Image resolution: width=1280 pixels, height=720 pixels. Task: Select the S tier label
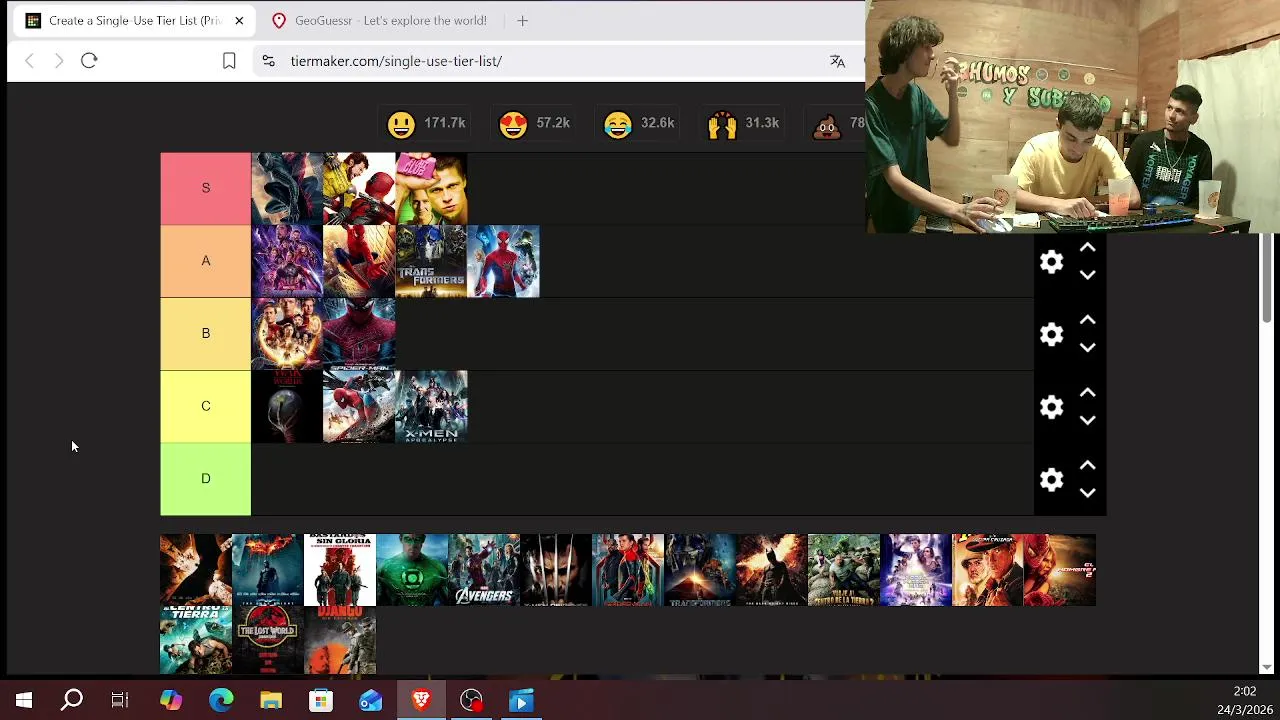click(x=205, y=188)
